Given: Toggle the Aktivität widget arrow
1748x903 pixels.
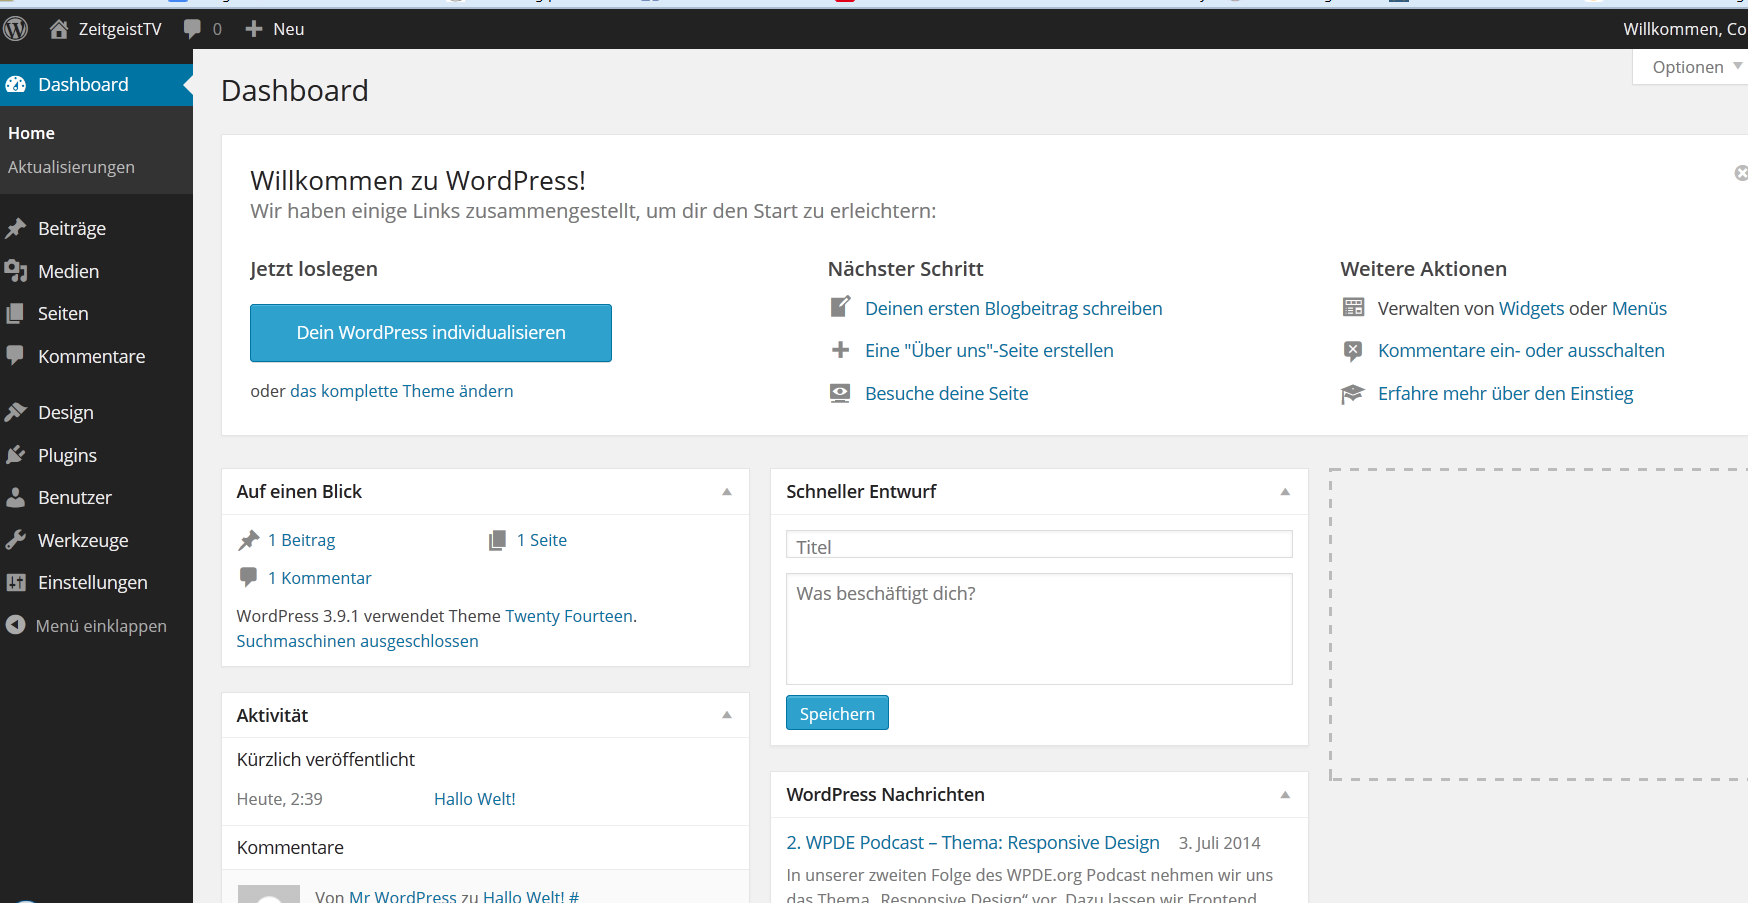Looking at the screenshot, I should coord(727,715).
